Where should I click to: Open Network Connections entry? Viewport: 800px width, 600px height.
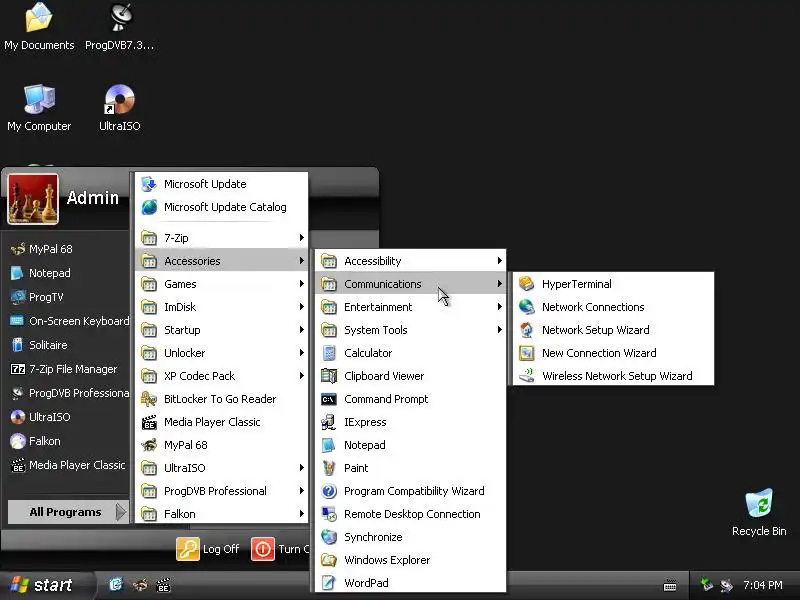[x=613, y=307]
